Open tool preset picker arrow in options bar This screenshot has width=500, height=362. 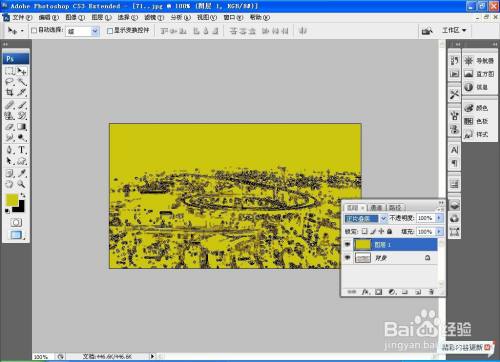[x=22, y=31]
